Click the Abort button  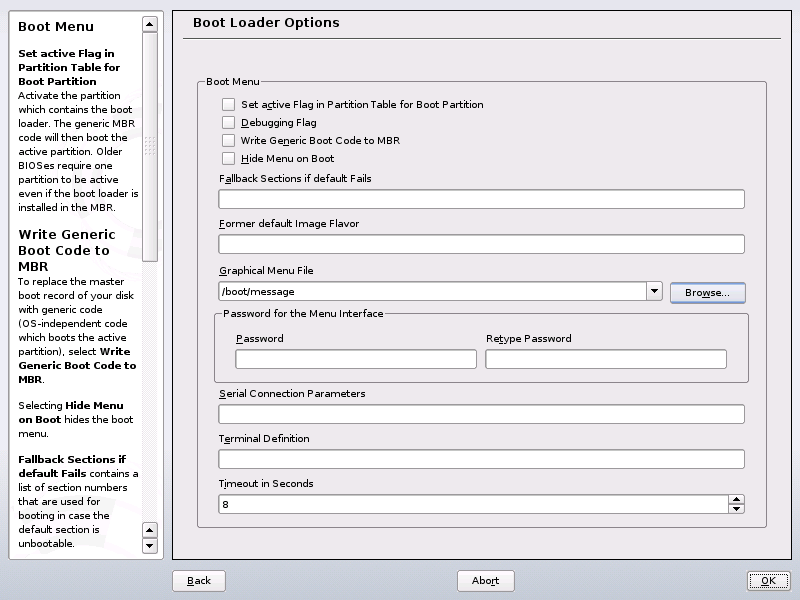485,581
